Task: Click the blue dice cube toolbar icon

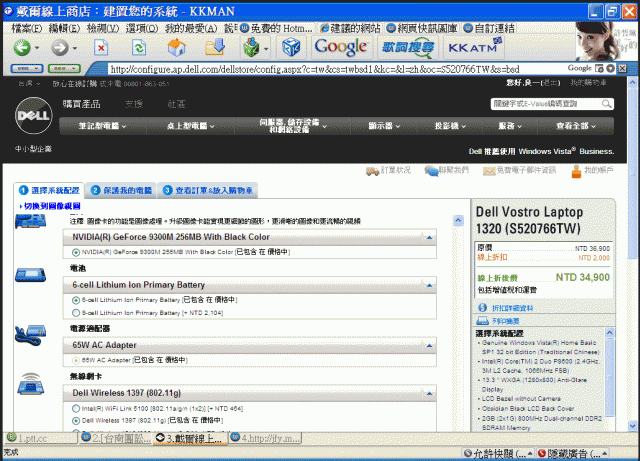Action: click(291, 48)
